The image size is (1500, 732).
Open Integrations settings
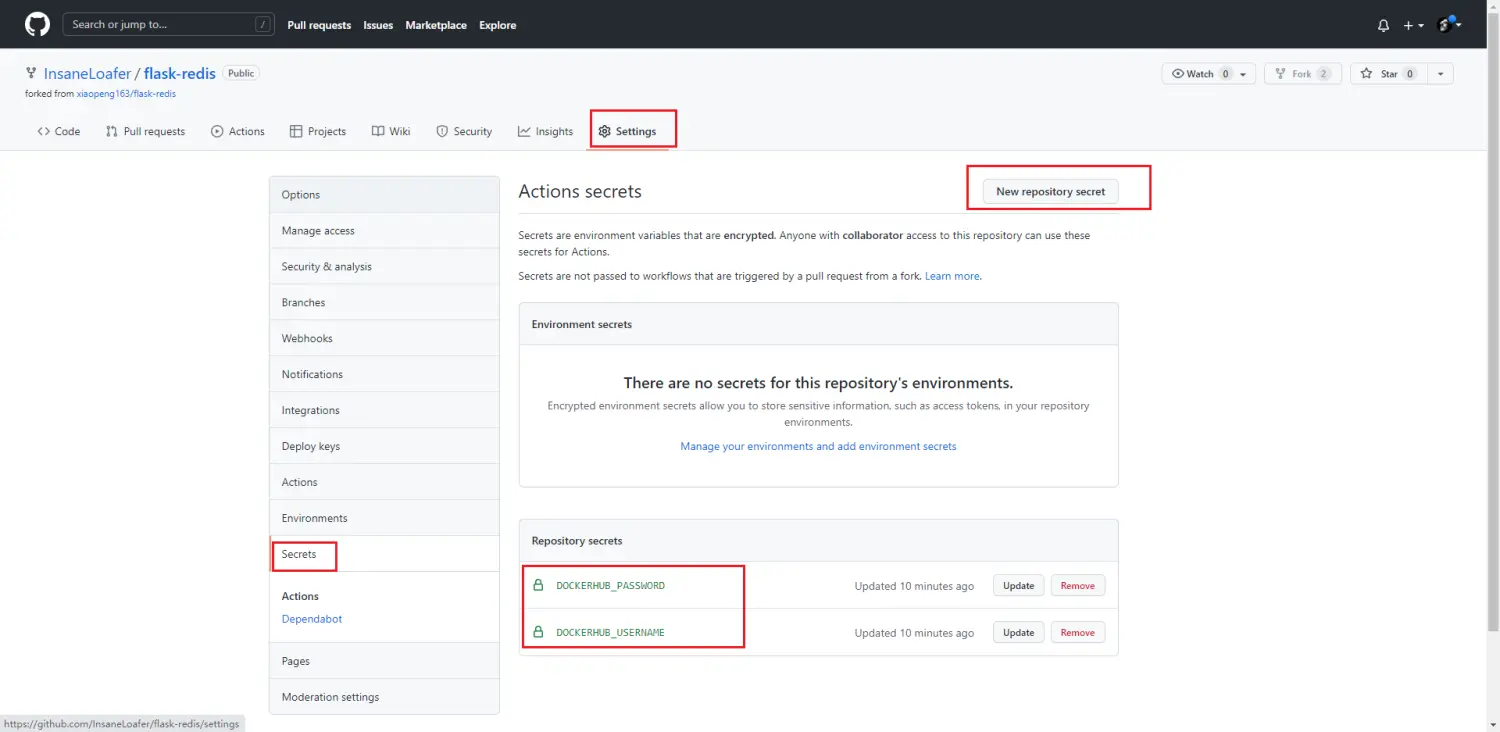pos(384,411)
